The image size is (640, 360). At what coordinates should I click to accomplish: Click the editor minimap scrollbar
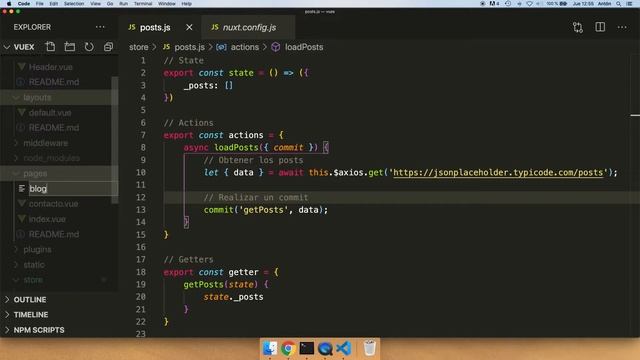click(x=635, y=196)
